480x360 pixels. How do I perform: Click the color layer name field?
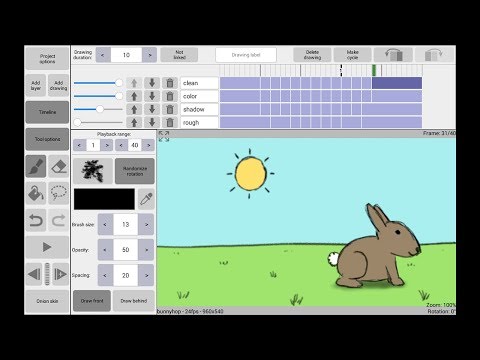coord(199,96)
